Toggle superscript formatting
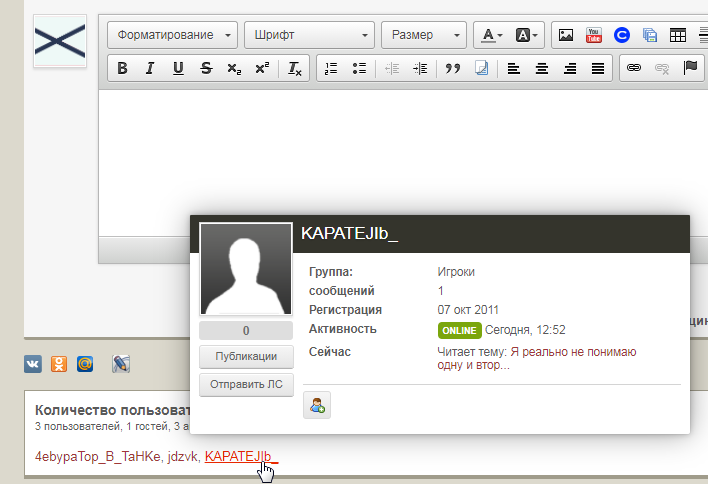Image resolution: width=708 pixels, height=484 pixels. tap(262, 68)
